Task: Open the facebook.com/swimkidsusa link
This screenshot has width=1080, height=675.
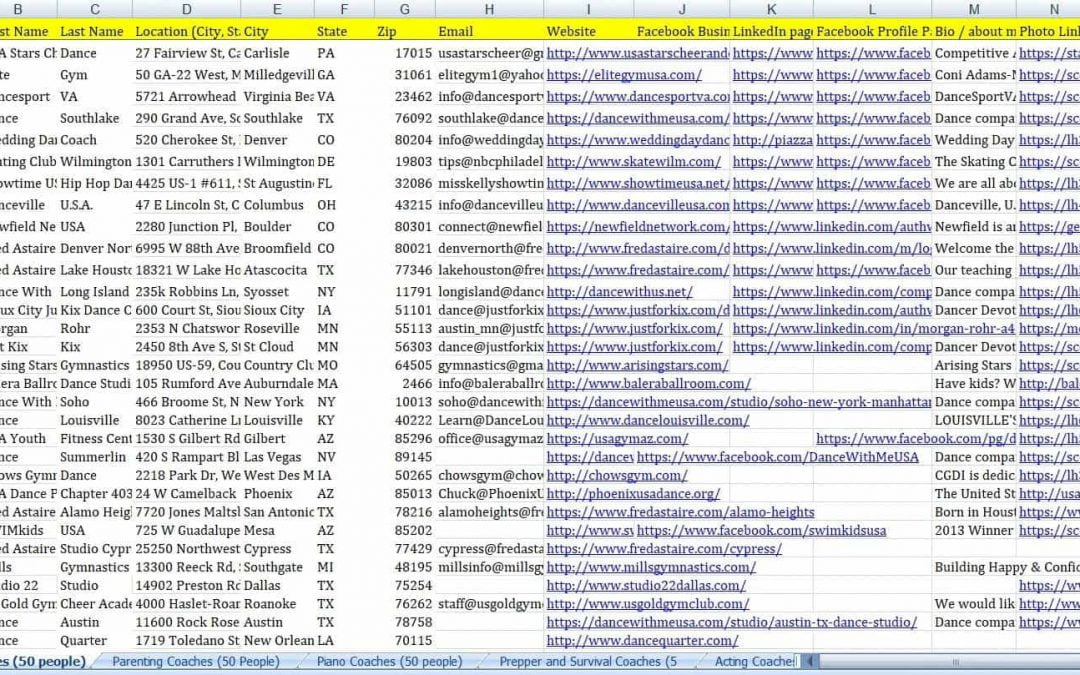Action: [761, 530]
